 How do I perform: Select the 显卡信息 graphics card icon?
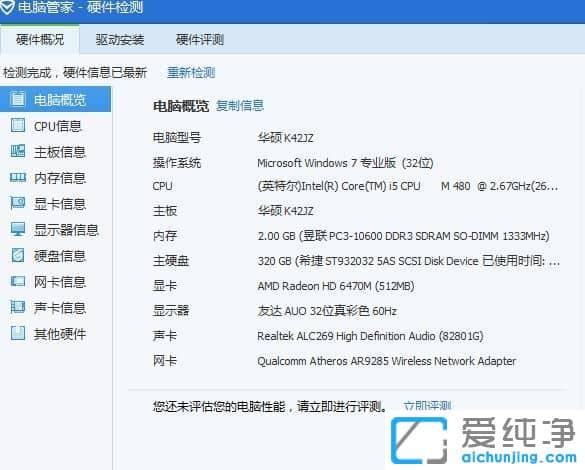[x=18, y=204]
